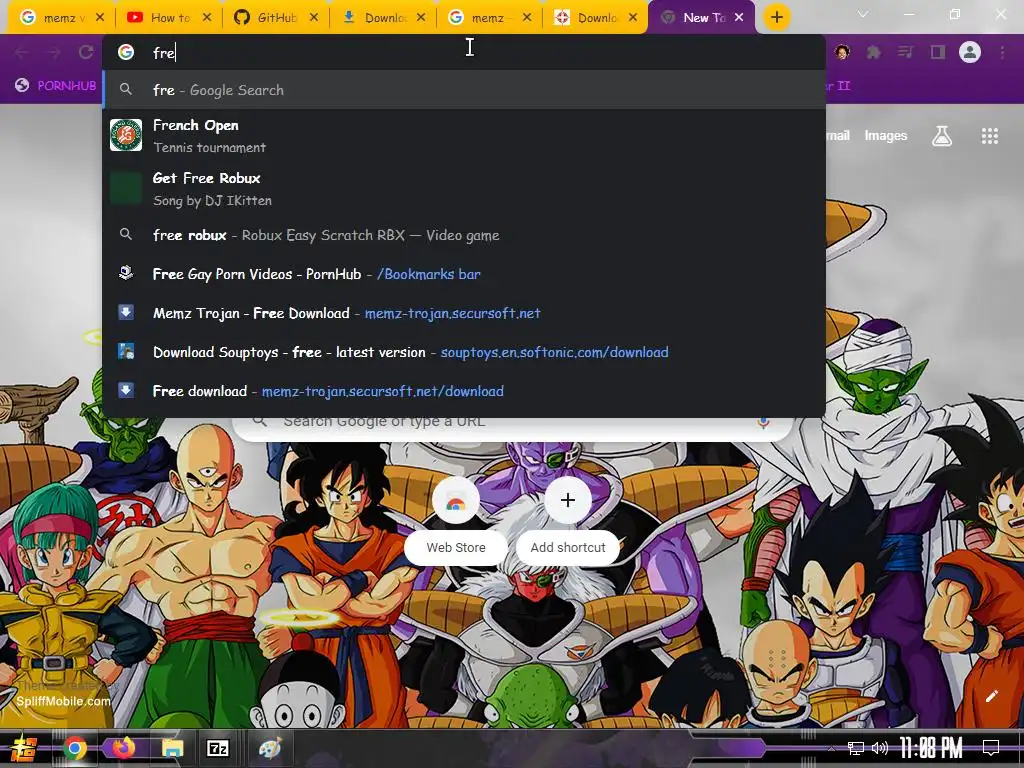Toggle the side panel icon
This screenshot has width=1024, height=768.
point(938,52)
